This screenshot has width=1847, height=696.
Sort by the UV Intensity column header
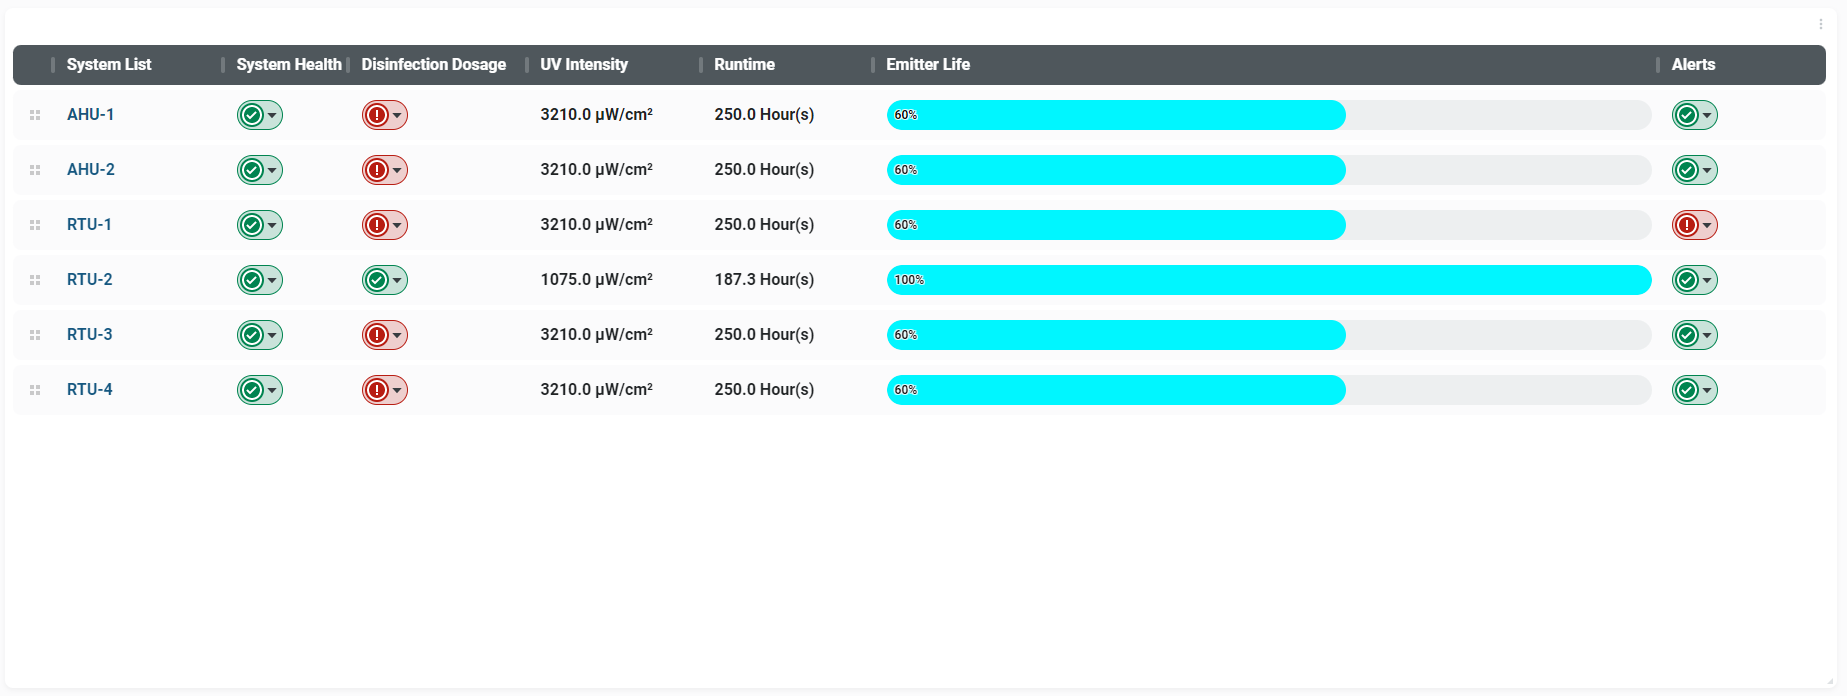pyautogui.click(x=584, y=64)
